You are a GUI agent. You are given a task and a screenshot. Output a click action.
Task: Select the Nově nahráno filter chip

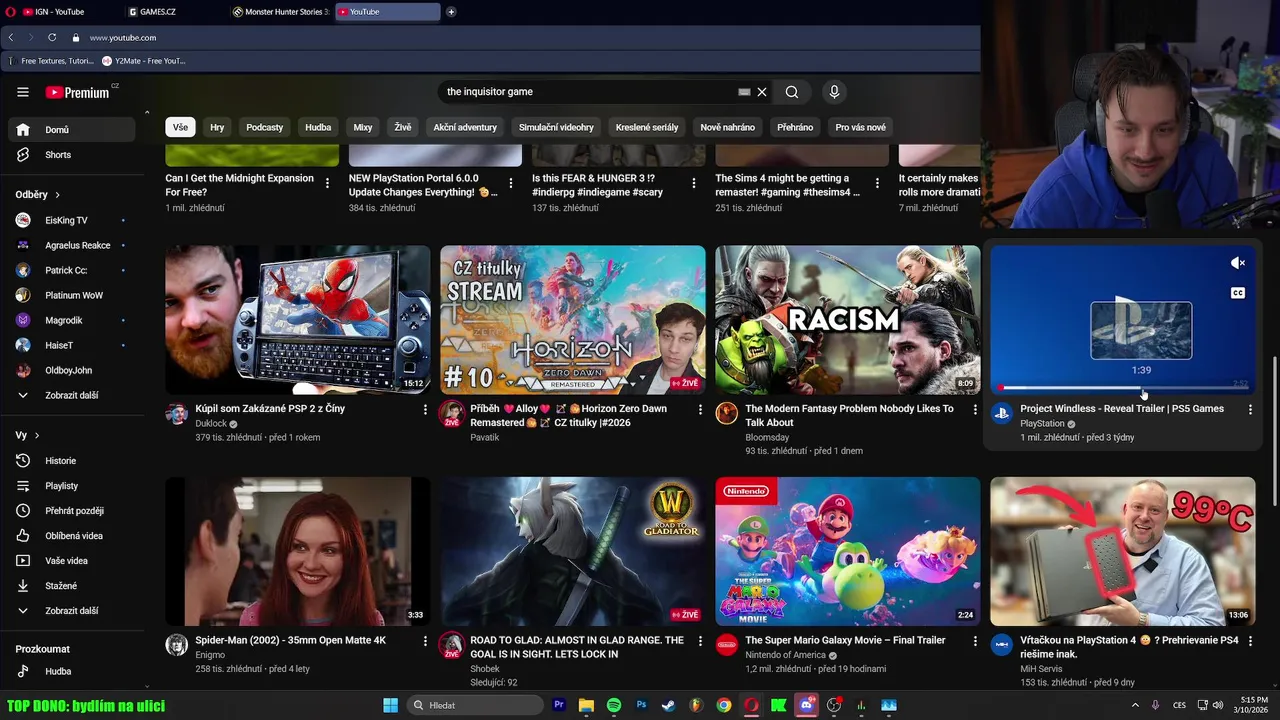pyautogui.click(x=728, y=127)
